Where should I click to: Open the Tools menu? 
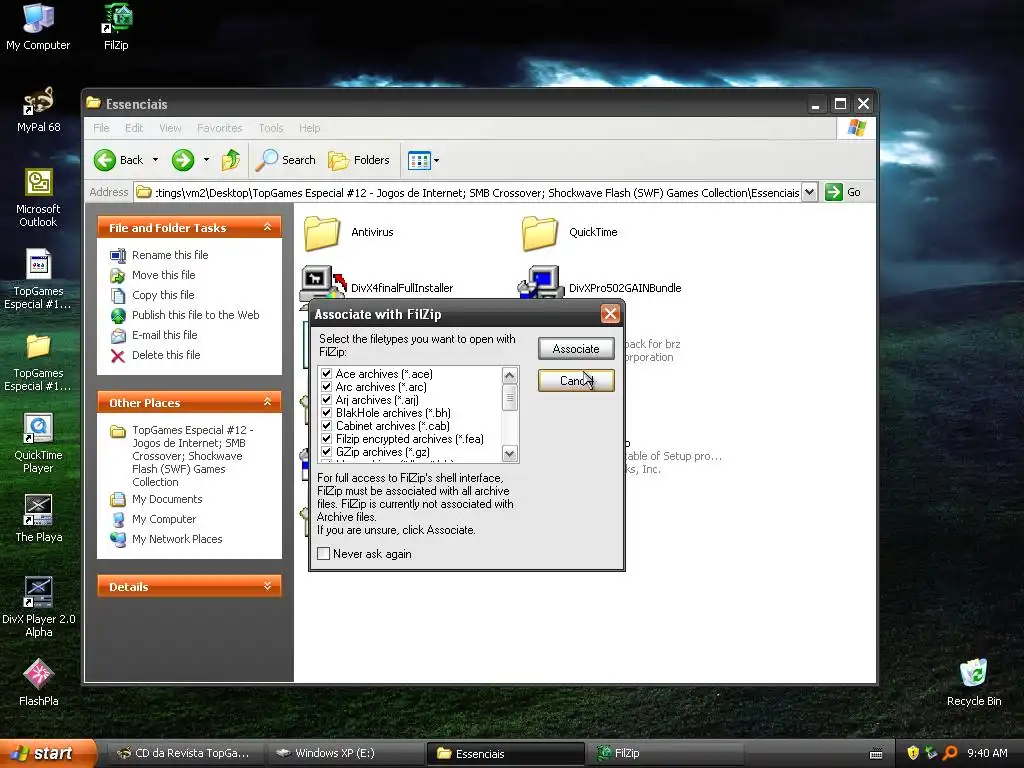271,128
